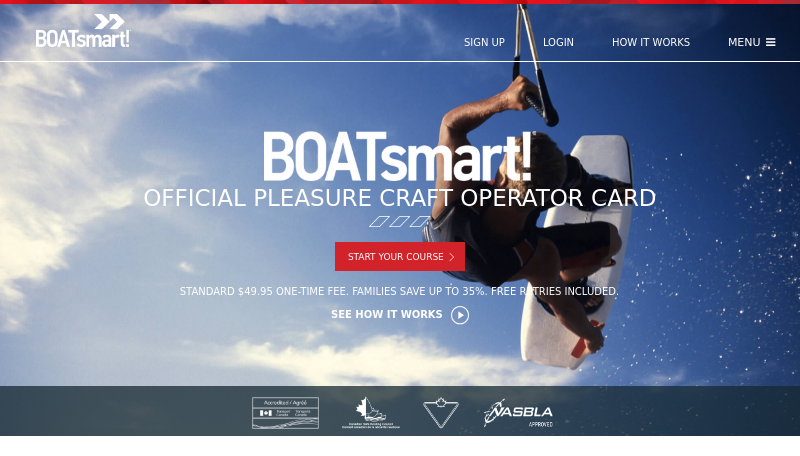This screenshot has height=456, width=800.
Task: Click the inverted triangle maple leaf logo
Action: pos(441,413)
